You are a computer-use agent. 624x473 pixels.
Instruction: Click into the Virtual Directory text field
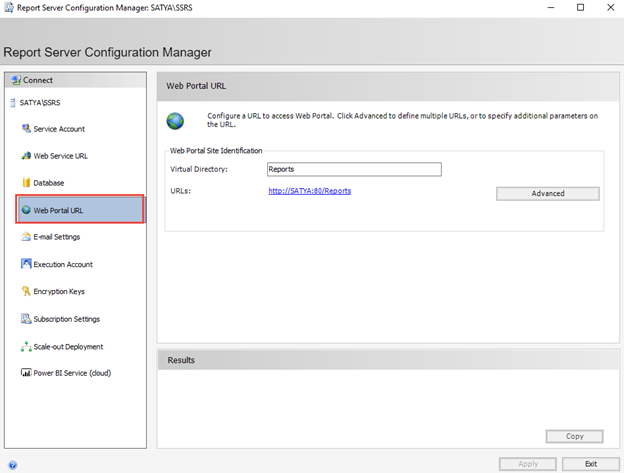pyautogui.click(x=354, y=169)
